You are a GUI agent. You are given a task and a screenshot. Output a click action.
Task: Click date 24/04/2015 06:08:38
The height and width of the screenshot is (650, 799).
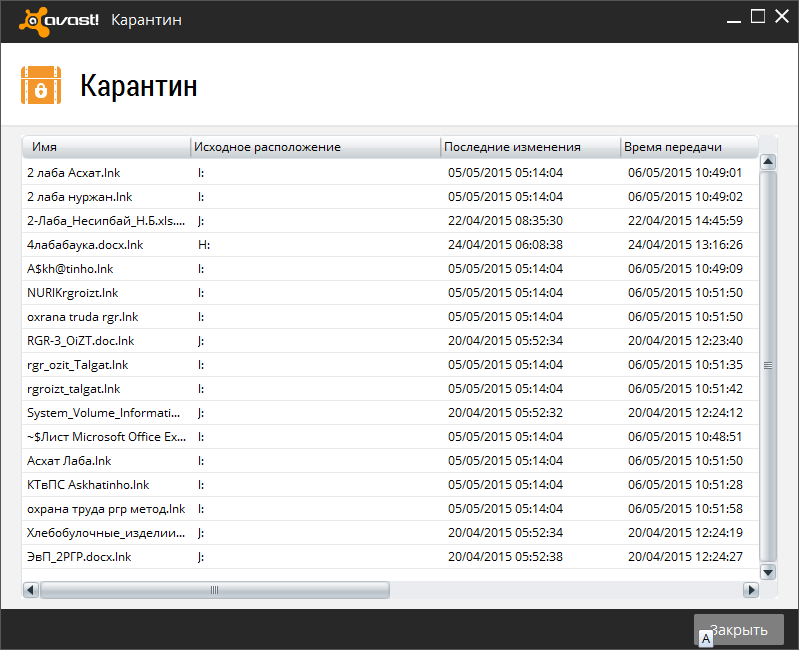point(505,245)
